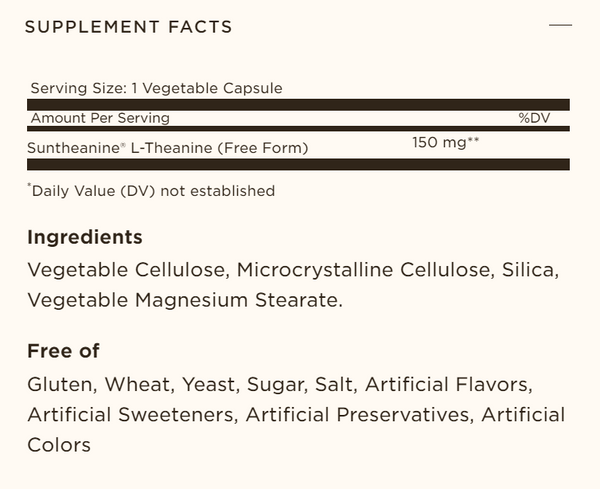This screenshot has height=489, width=600.
Task: Click Artificial Flavors in the Free of list
Action: point(446,385)
